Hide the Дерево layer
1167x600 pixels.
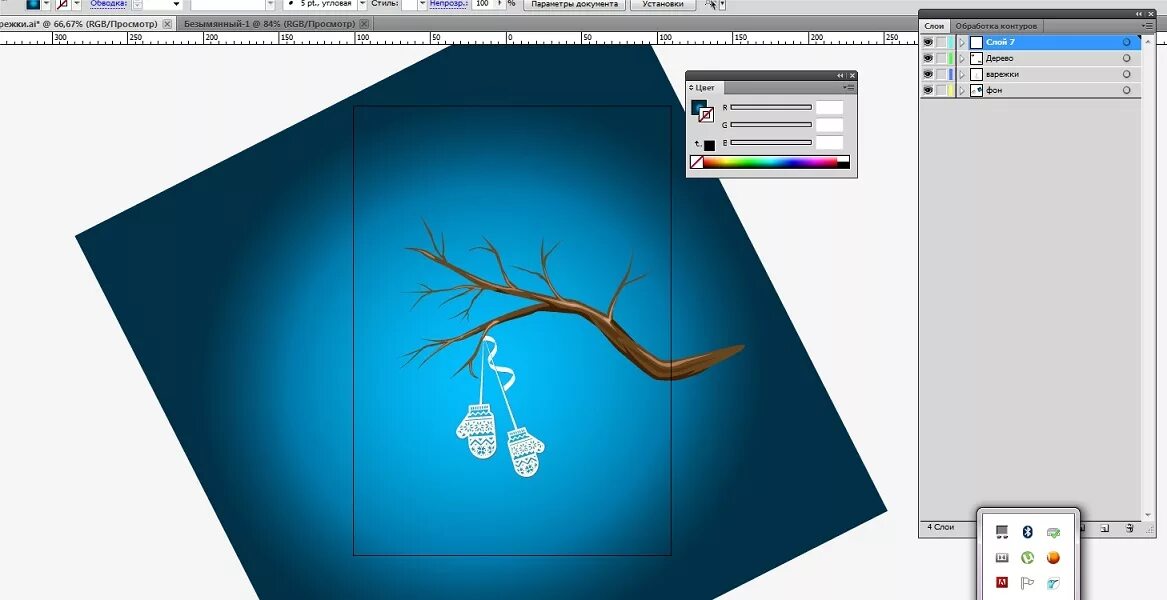(928, 58)
